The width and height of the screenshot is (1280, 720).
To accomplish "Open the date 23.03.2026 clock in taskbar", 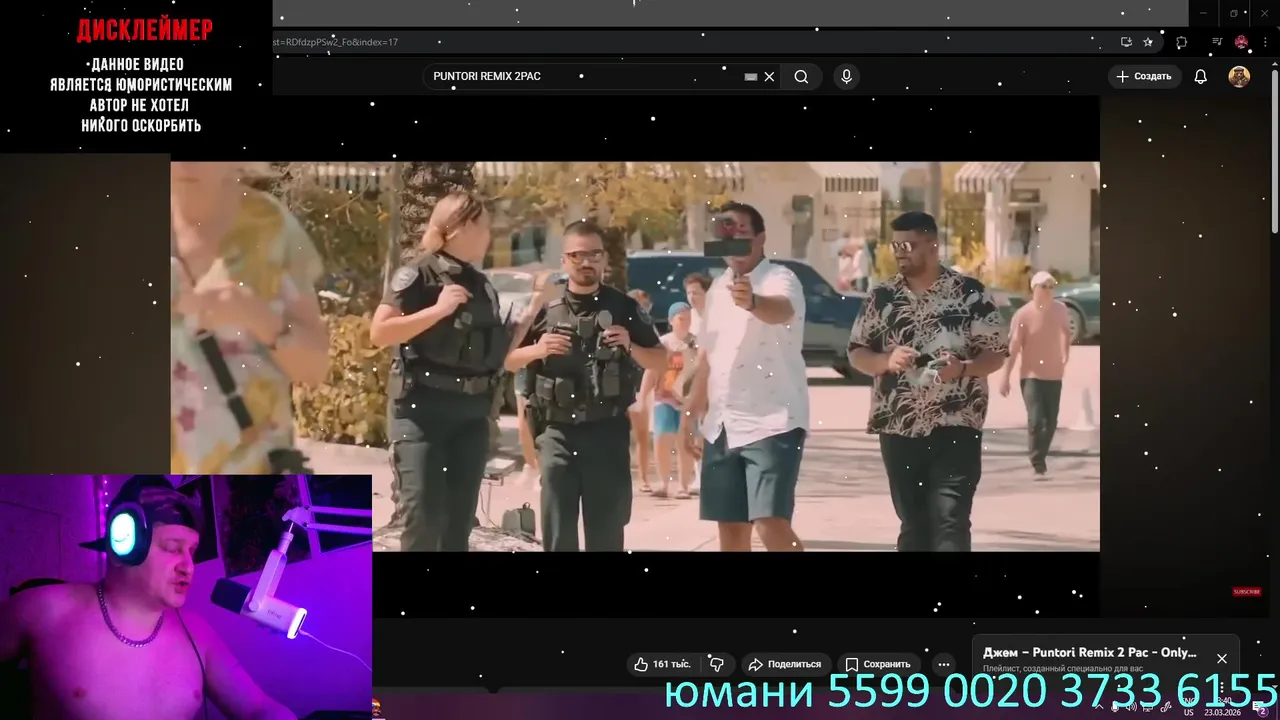I will click(1223, 707).
